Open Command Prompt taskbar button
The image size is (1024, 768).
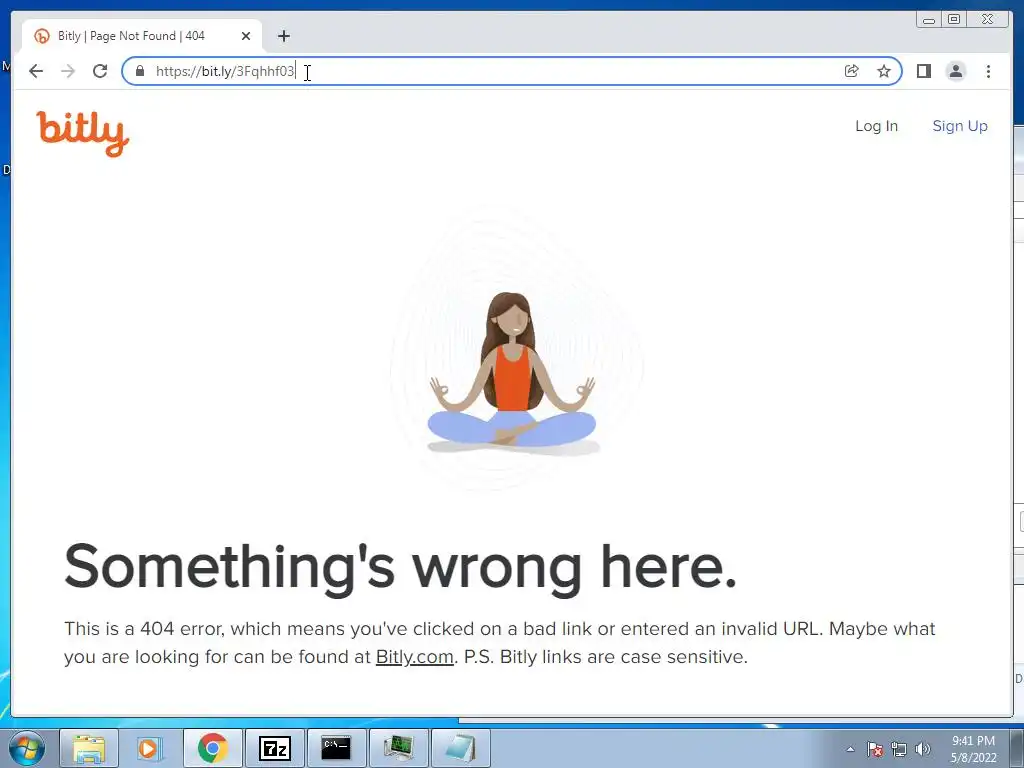pyautogui.click(x=336, y=748)
